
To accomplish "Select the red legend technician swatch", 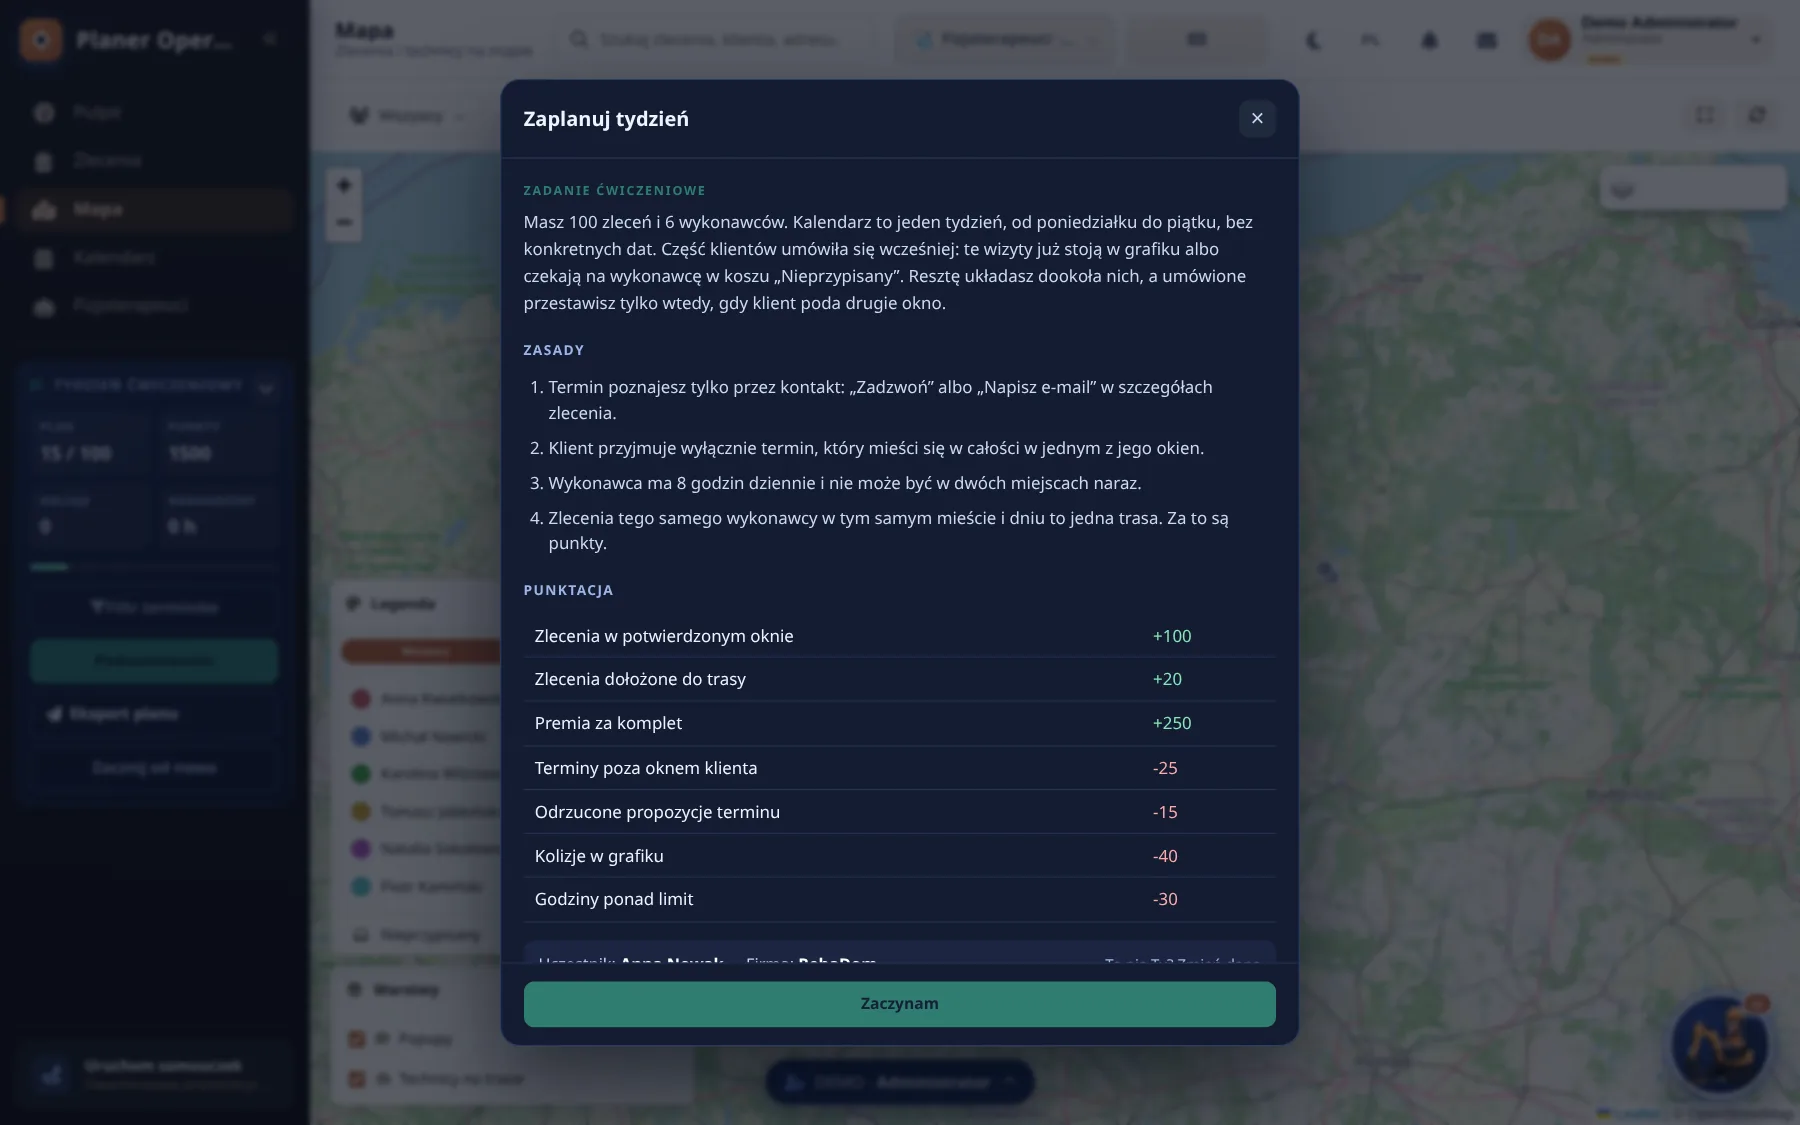I will click(x=361, y=699).
